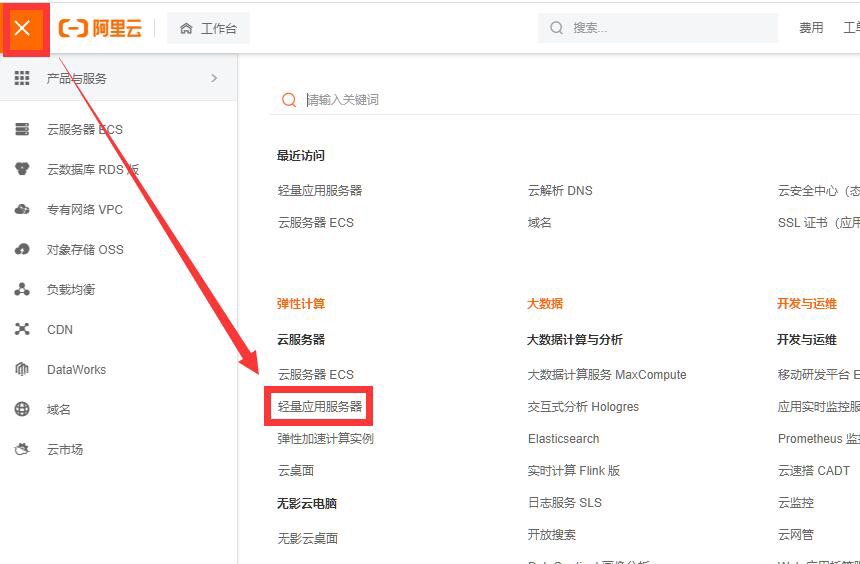Click the orange 开发与运维 category heading
Screen dimensions: 860x564
pyautogui.click(x=807, y=303)
